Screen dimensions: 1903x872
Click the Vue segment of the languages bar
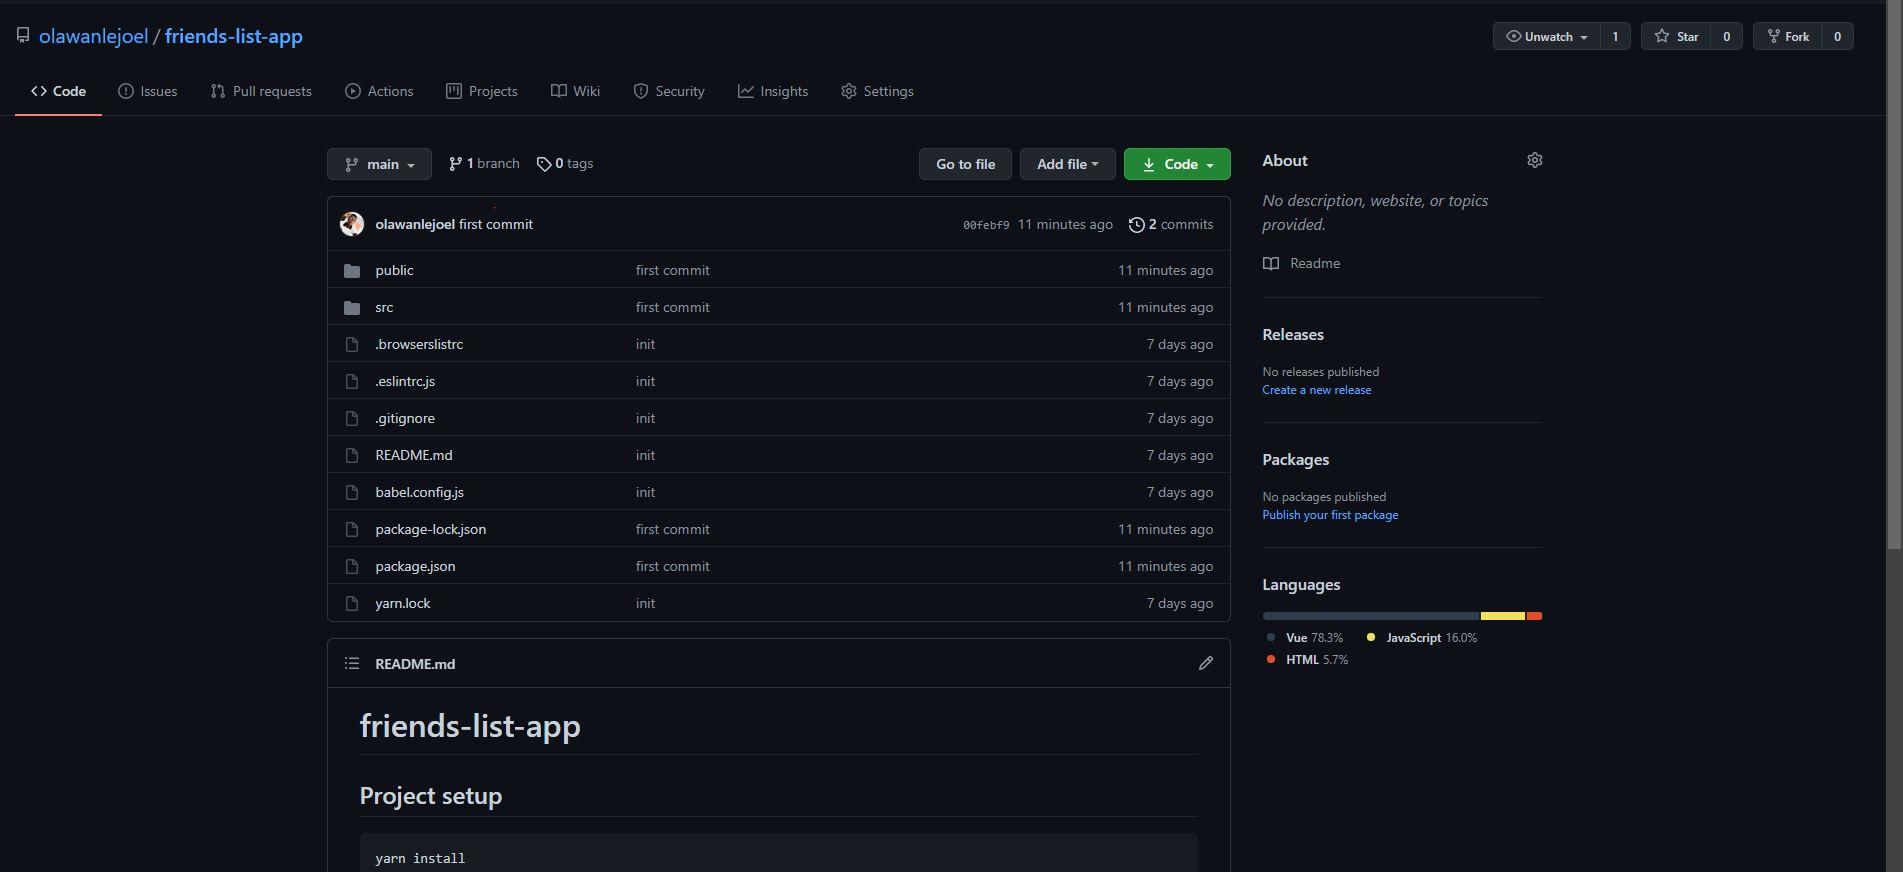coord(1371,616)
